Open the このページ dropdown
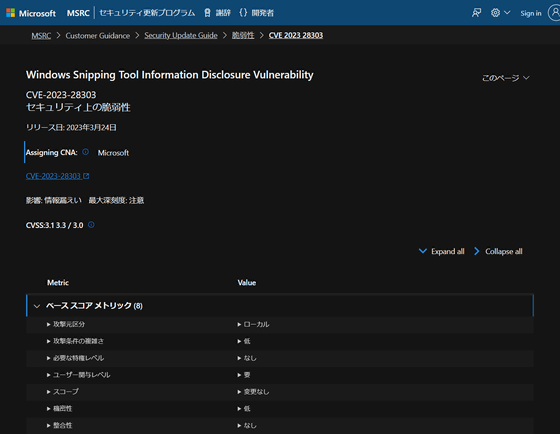560x434 pixels. point(505,78)
